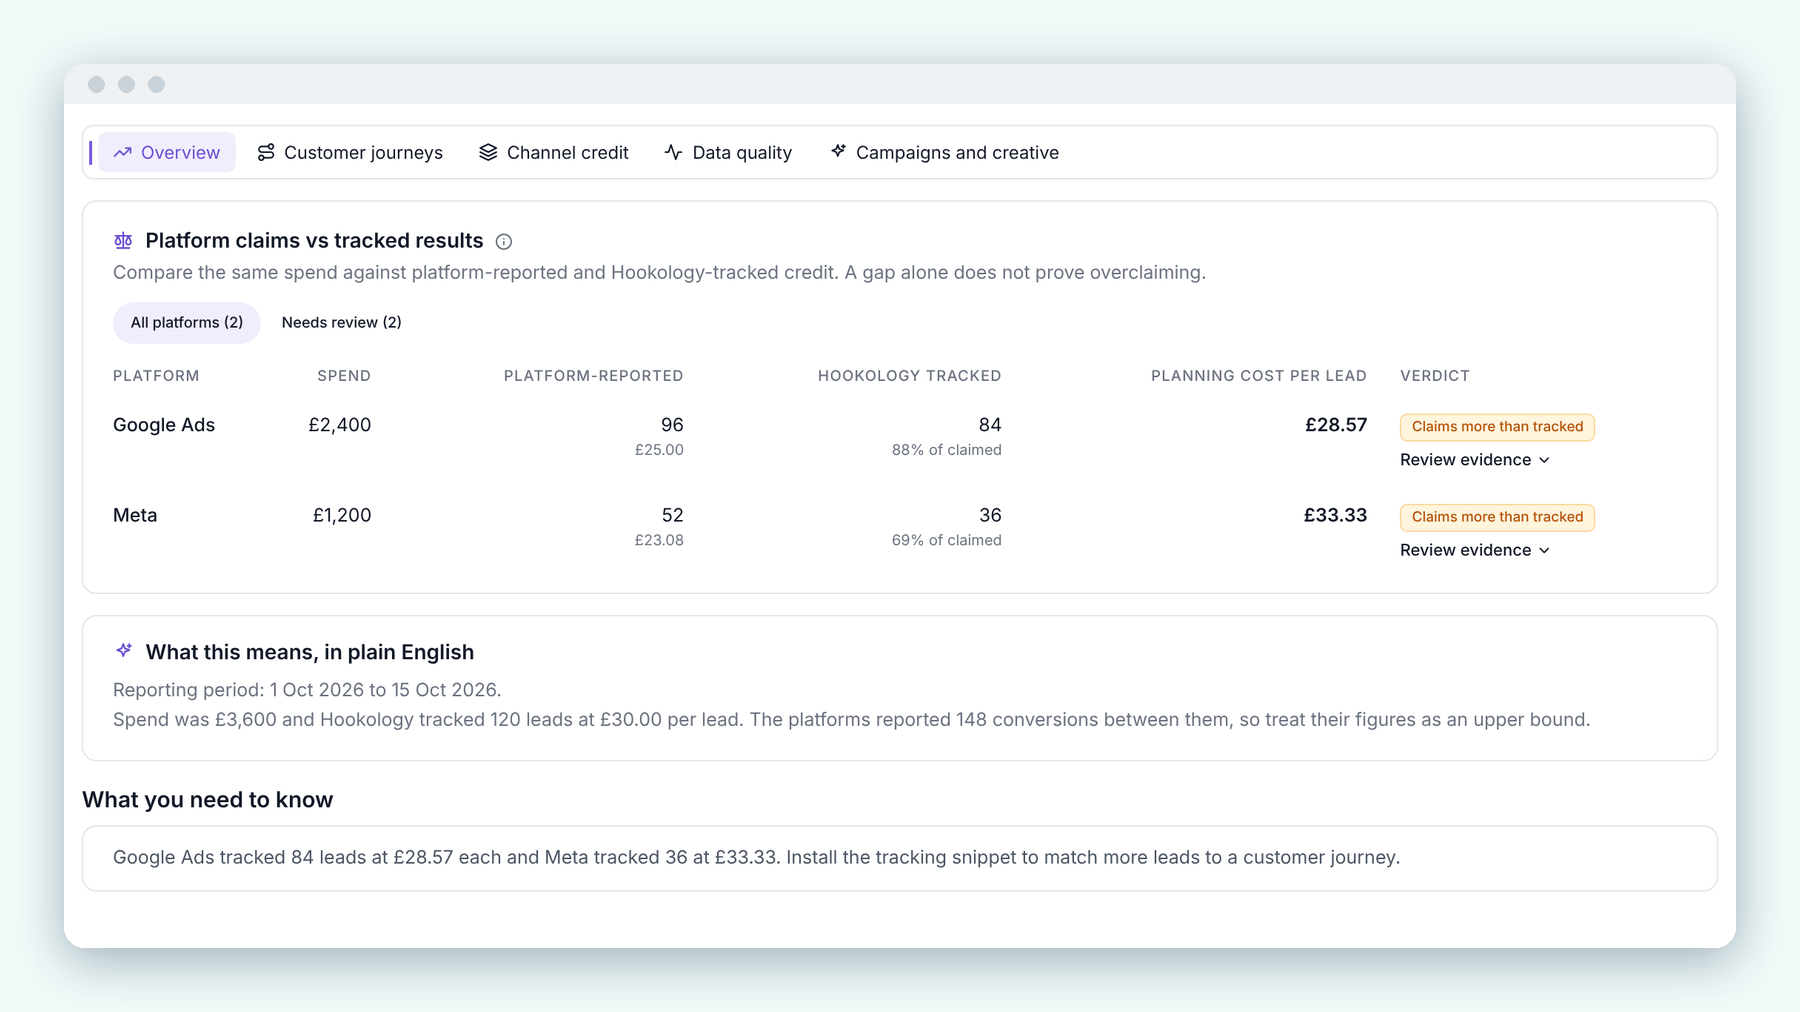Click the £28.57 planning cost per lead
This screenshot has width=1800, height=1012.
(x=1336, y=425)
